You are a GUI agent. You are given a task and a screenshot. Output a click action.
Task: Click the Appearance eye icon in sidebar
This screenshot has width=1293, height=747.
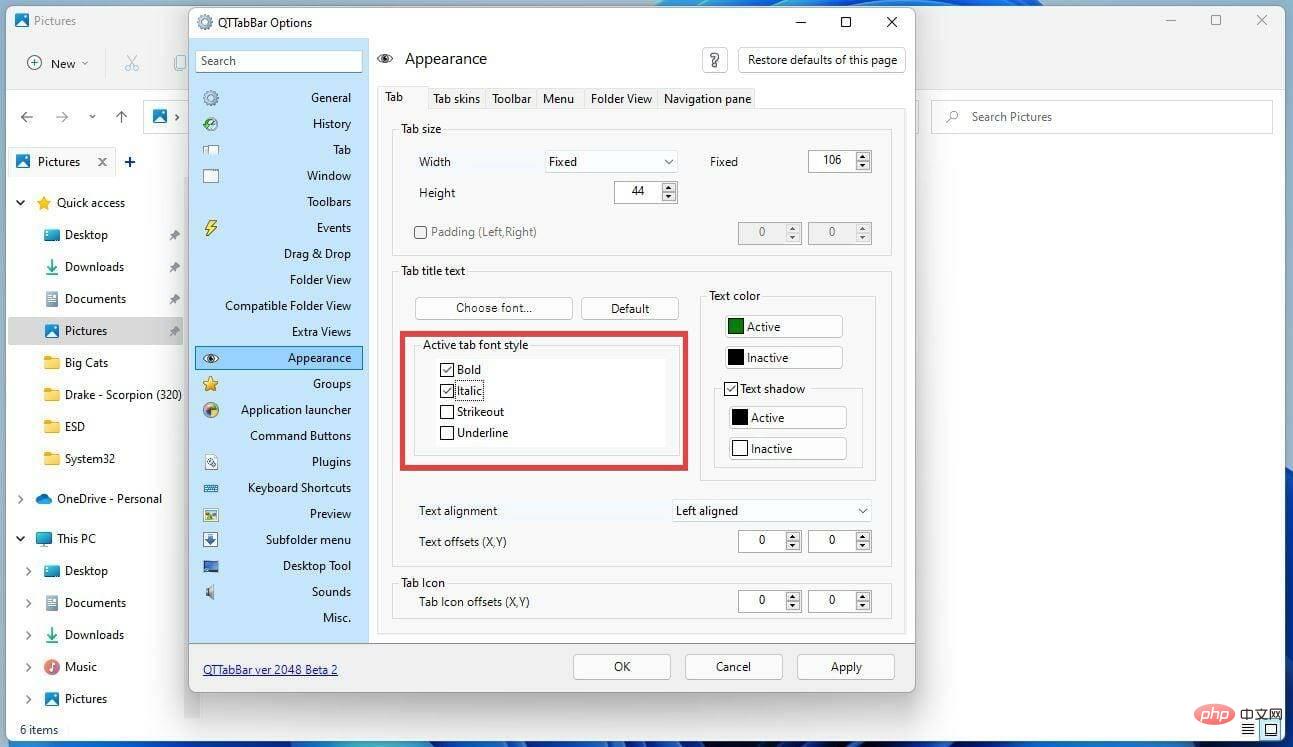pos(211,358)
